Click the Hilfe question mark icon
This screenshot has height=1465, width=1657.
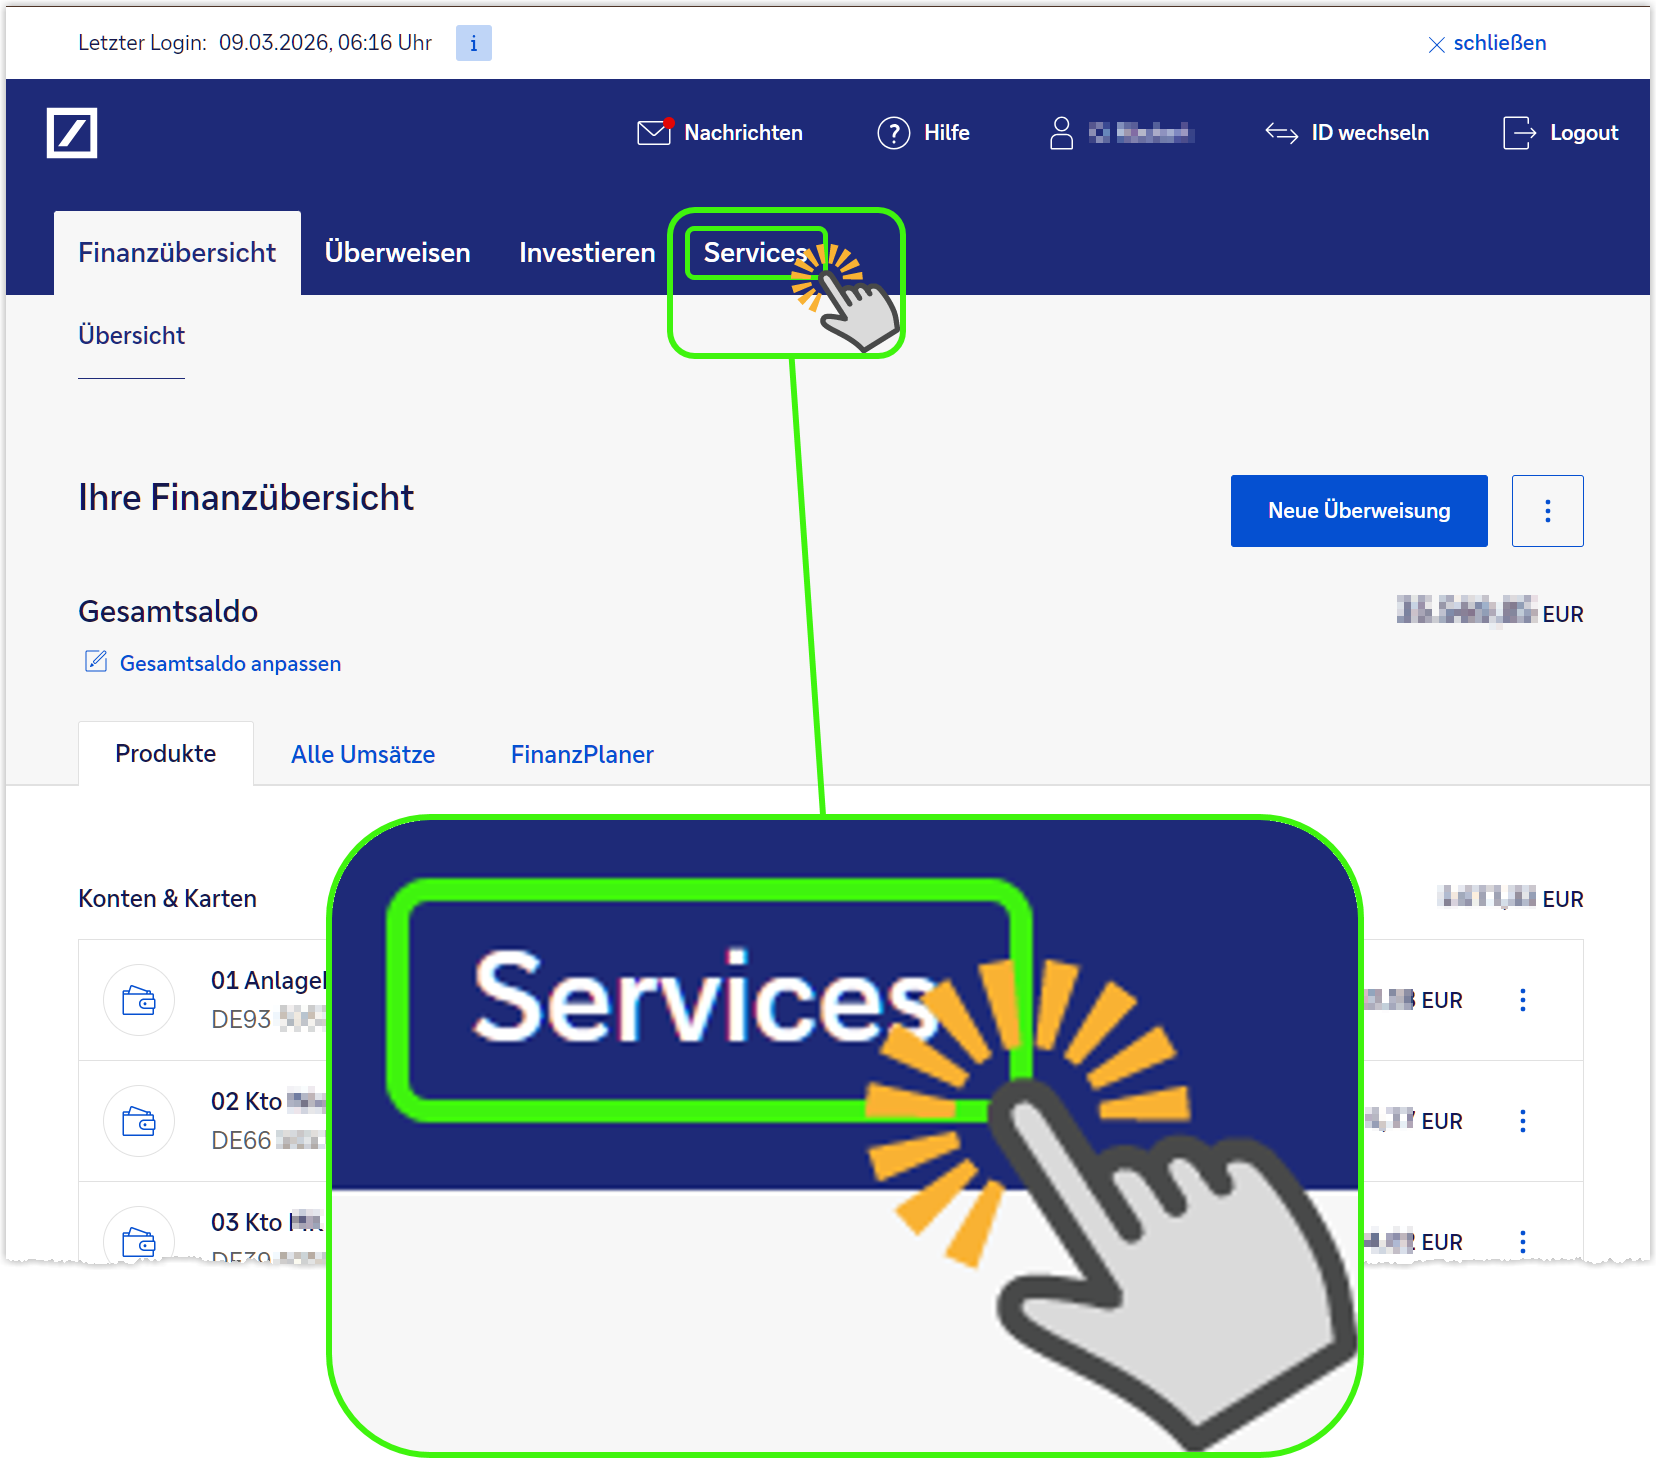click(x=893, y=133)
